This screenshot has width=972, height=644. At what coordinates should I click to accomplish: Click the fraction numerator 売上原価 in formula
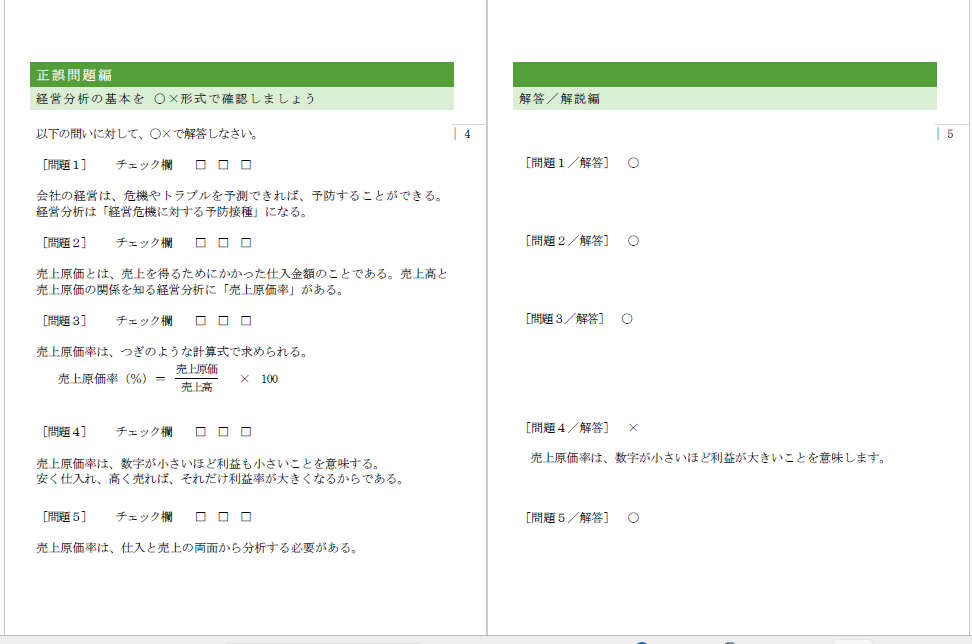[196, 370]
